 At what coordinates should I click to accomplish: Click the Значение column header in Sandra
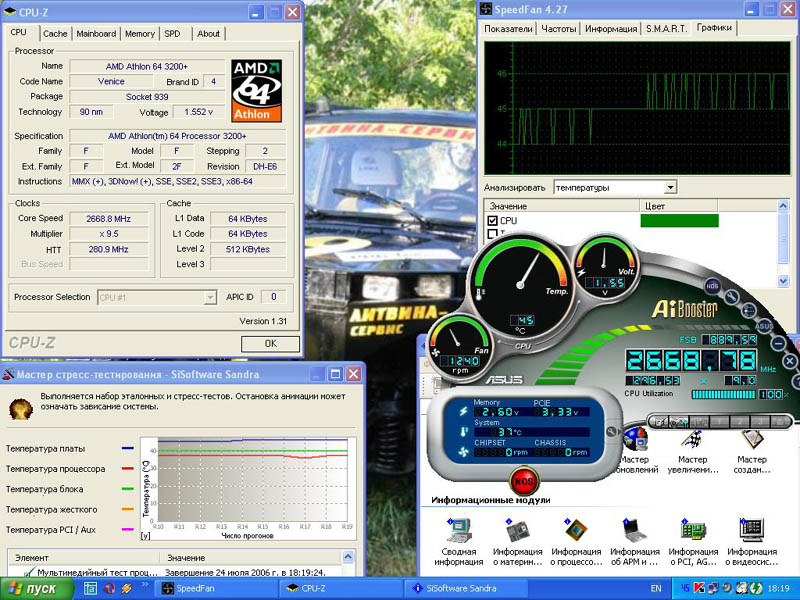(x=250, y=558)
